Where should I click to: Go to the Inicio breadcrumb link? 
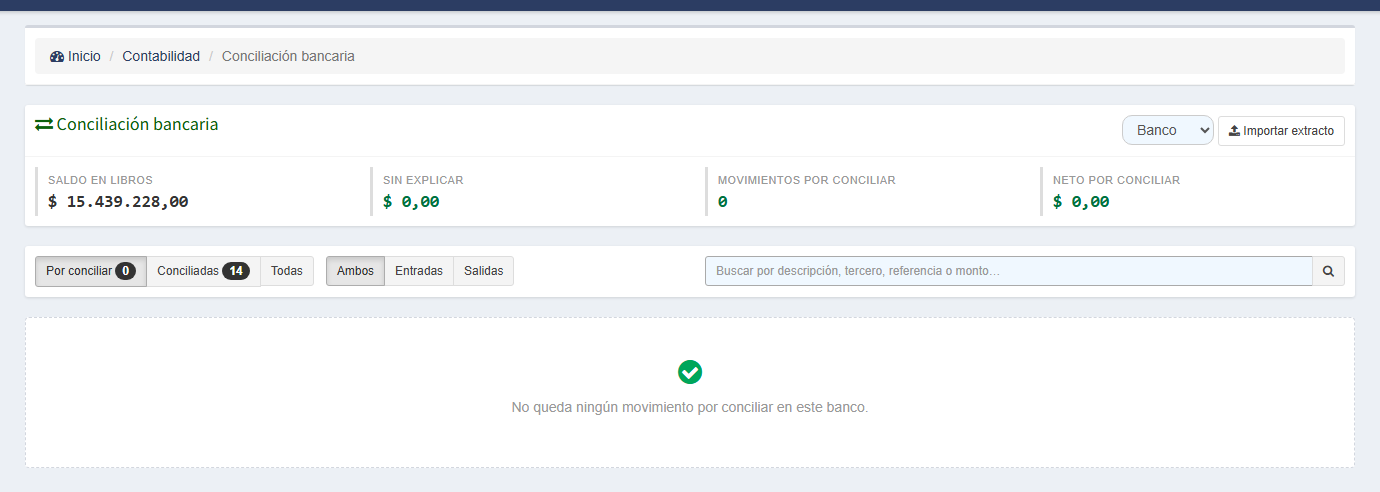(84, 57)
